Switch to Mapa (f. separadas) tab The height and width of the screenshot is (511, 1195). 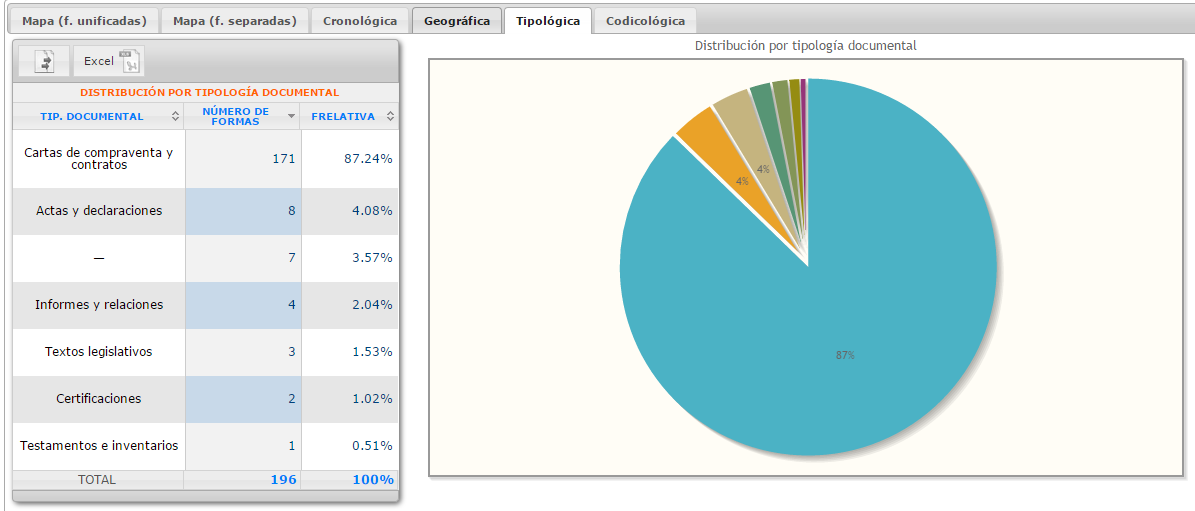point(234,20)
